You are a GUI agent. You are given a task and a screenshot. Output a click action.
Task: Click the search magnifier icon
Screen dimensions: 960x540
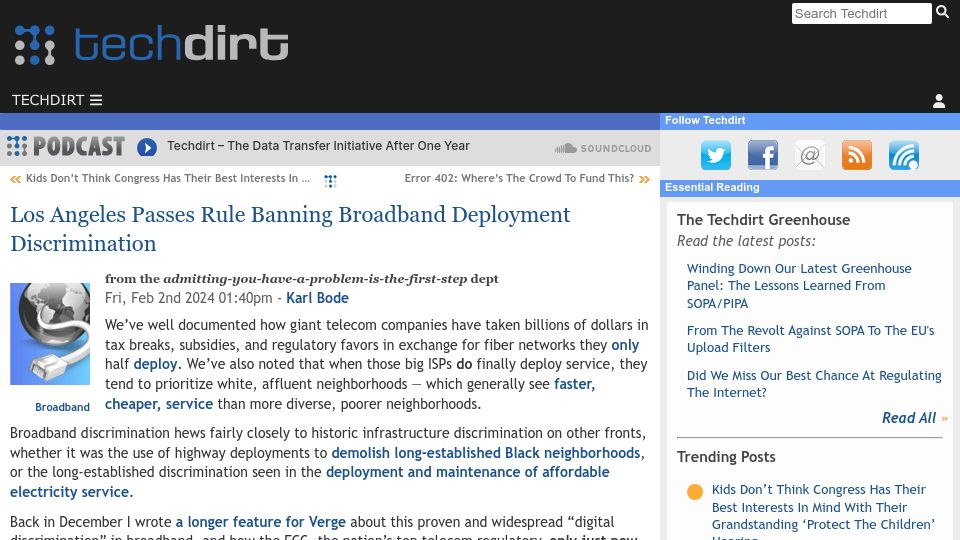click(942, 12)
